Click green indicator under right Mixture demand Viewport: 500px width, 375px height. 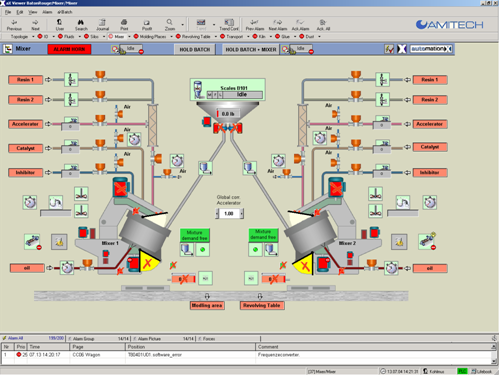click(255, 249)
